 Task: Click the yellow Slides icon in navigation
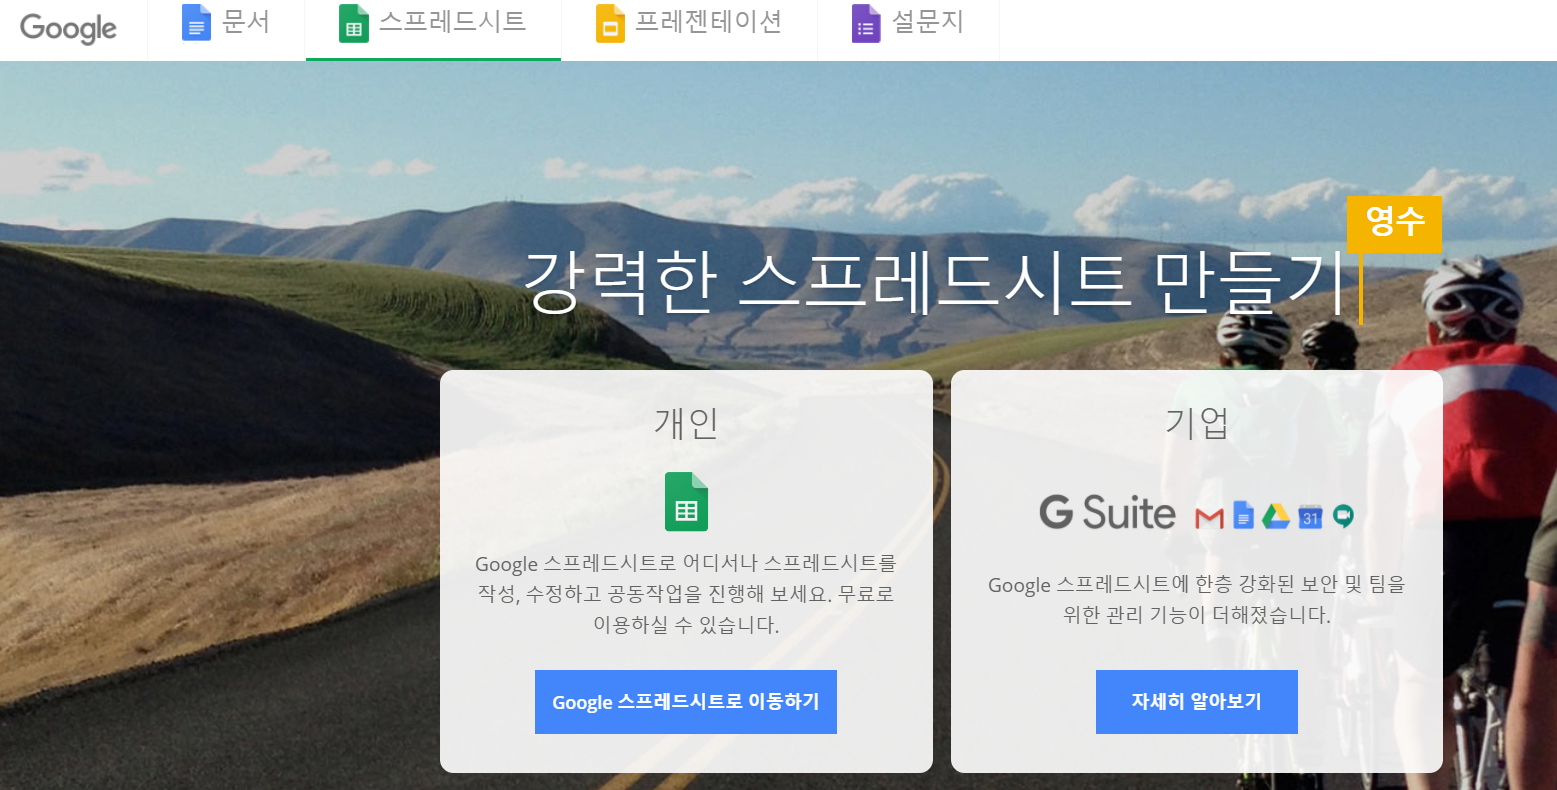(x=610, y=23)
